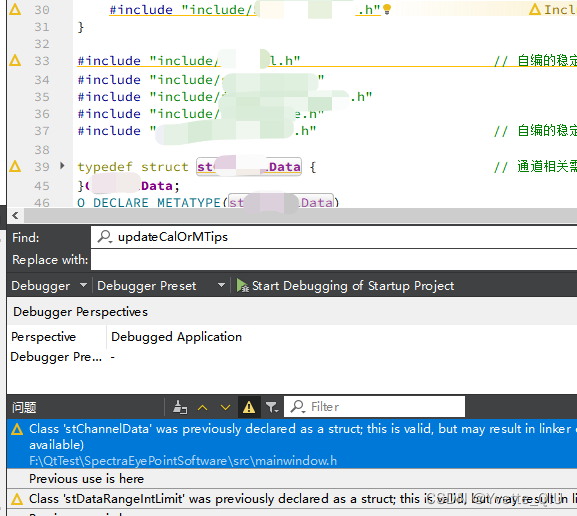Click the warning triangle on line 39
Image resolution: width=577 pixels, height=516 pixels.
coord(15,166)
